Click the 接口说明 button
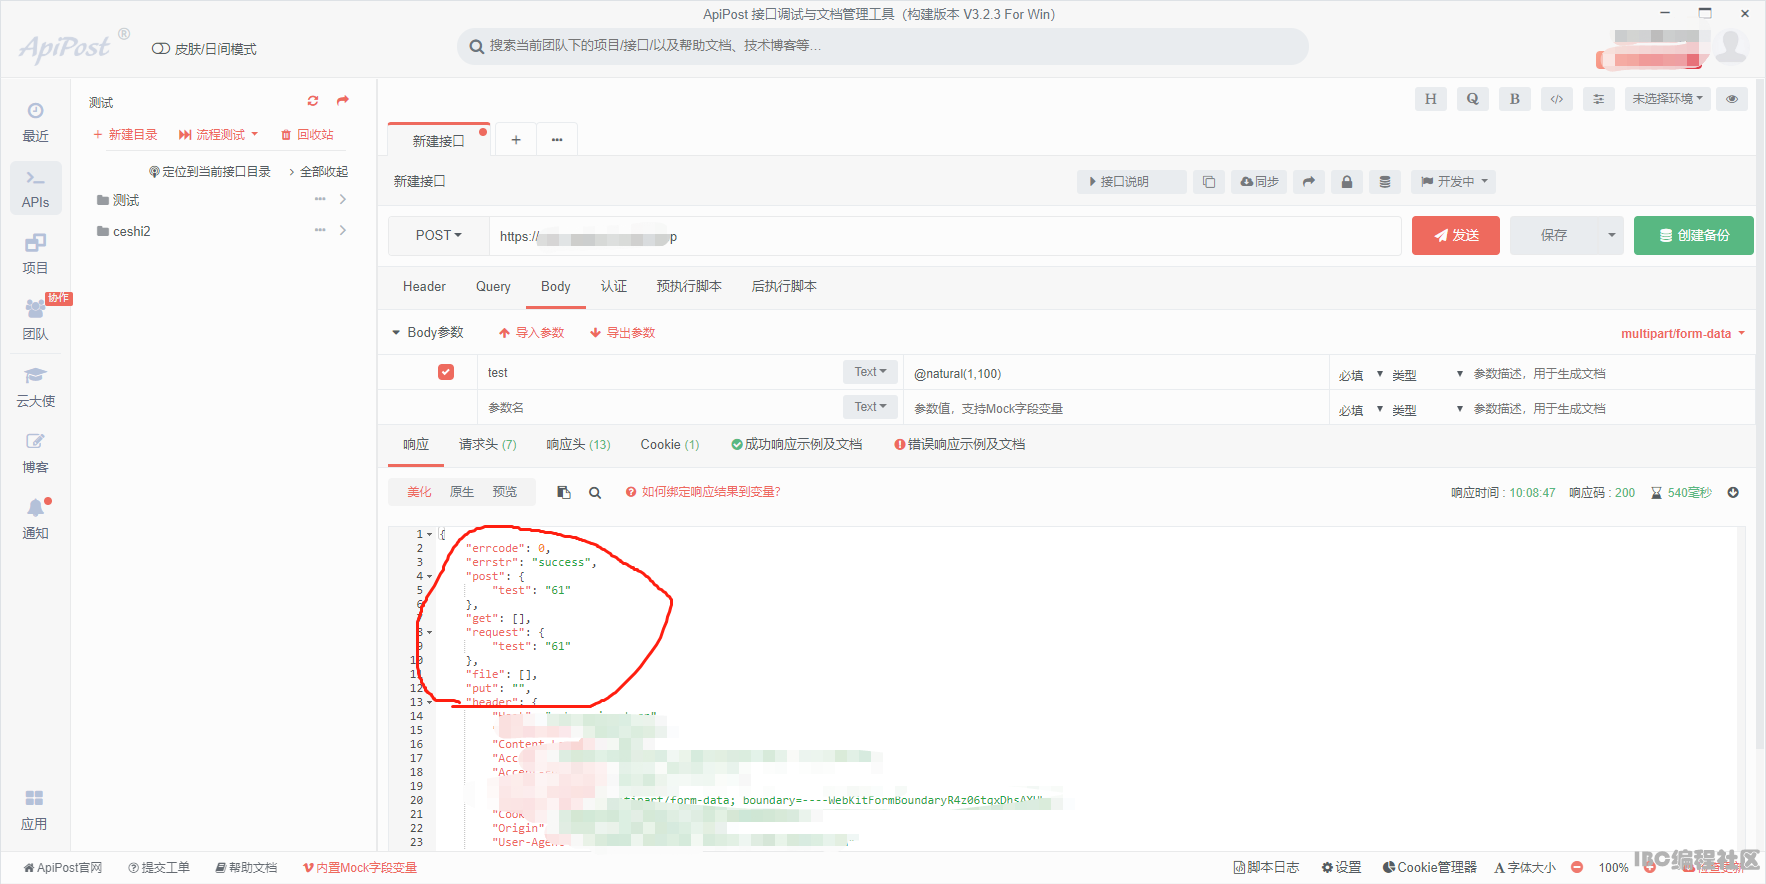The image size is (1766, 884). pyautogui.click(x=1132, y=182)
